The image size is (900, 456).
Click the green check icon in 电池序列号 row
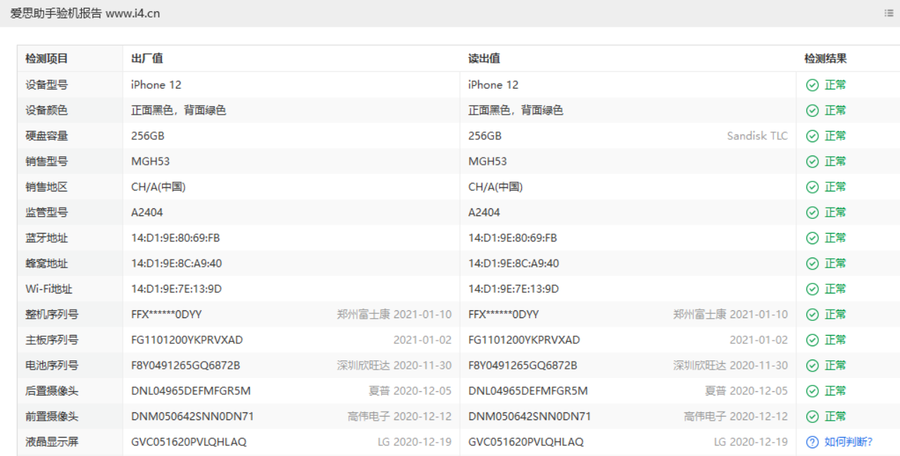click(812, 365)
